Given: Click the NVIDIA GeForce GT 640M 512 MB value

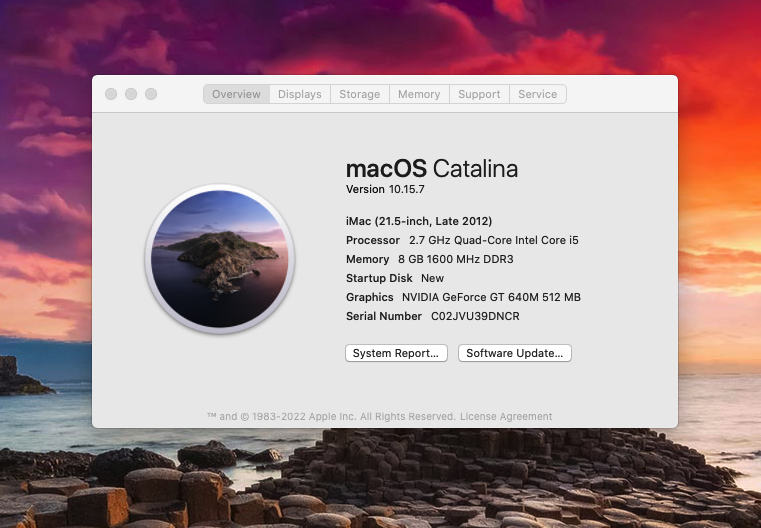Looking at the screenshot, I should point(491,297).
